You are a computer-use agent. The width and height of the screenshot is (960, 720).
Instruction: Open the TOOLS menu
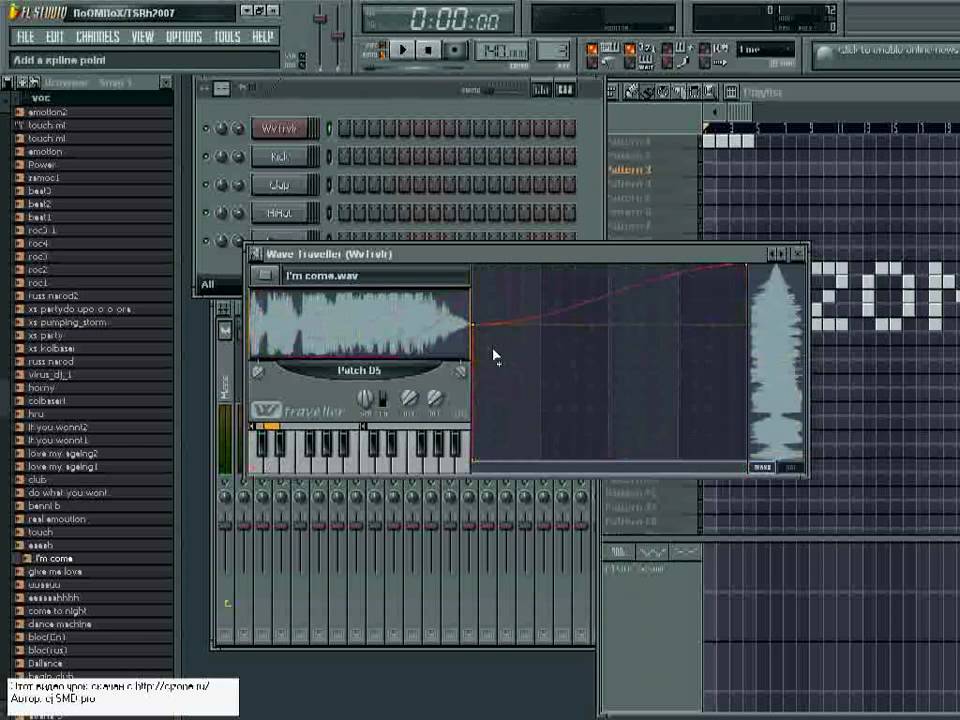click(x=227, y=37)
